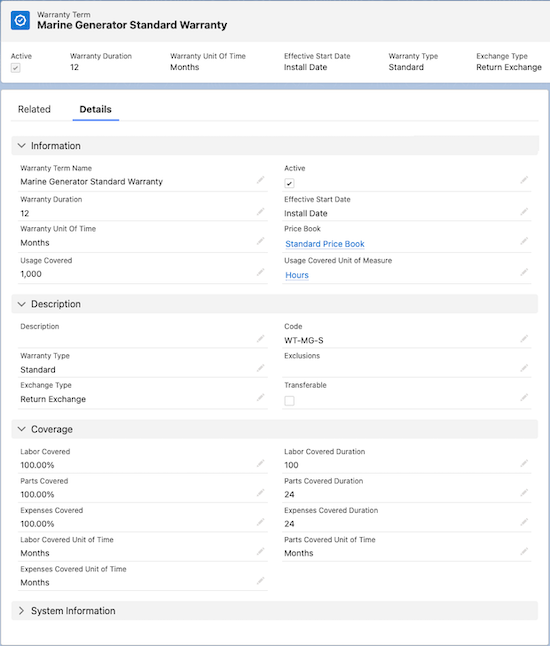Edit Warranty Term Name pencil icon
Screen dimensions: 550x646
point(260,180)
